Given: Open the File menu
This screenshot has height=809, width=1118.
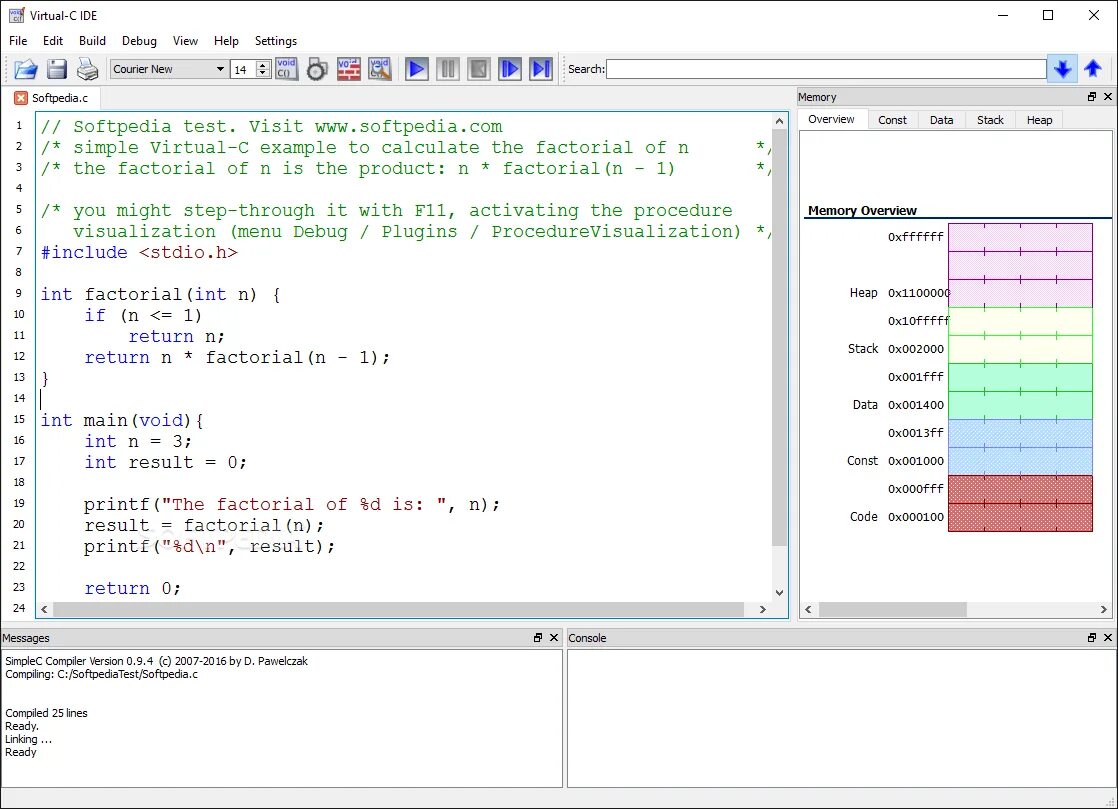Looking at the screenshot, I should click(x=18, y=41).
